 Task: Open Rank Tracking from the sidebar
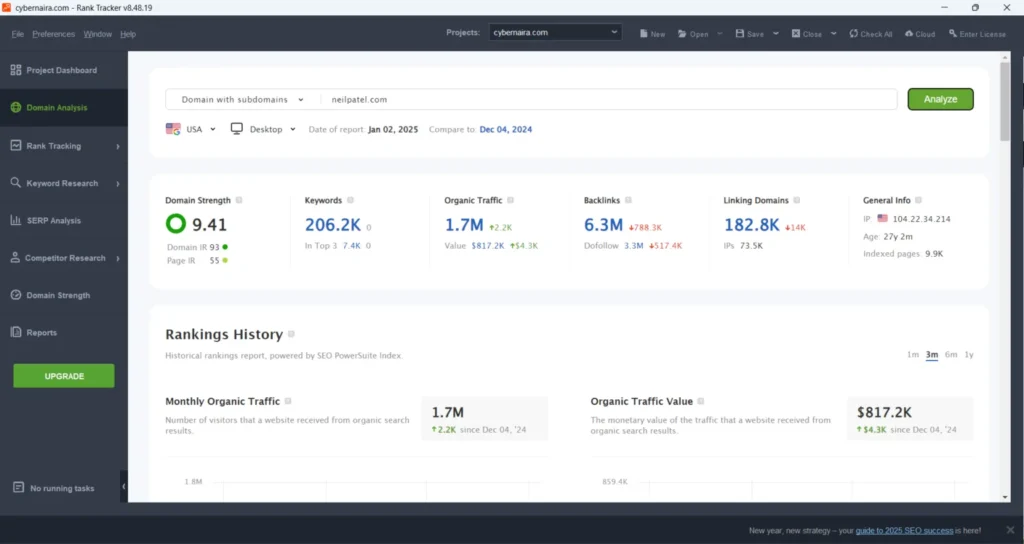(54, 146)
